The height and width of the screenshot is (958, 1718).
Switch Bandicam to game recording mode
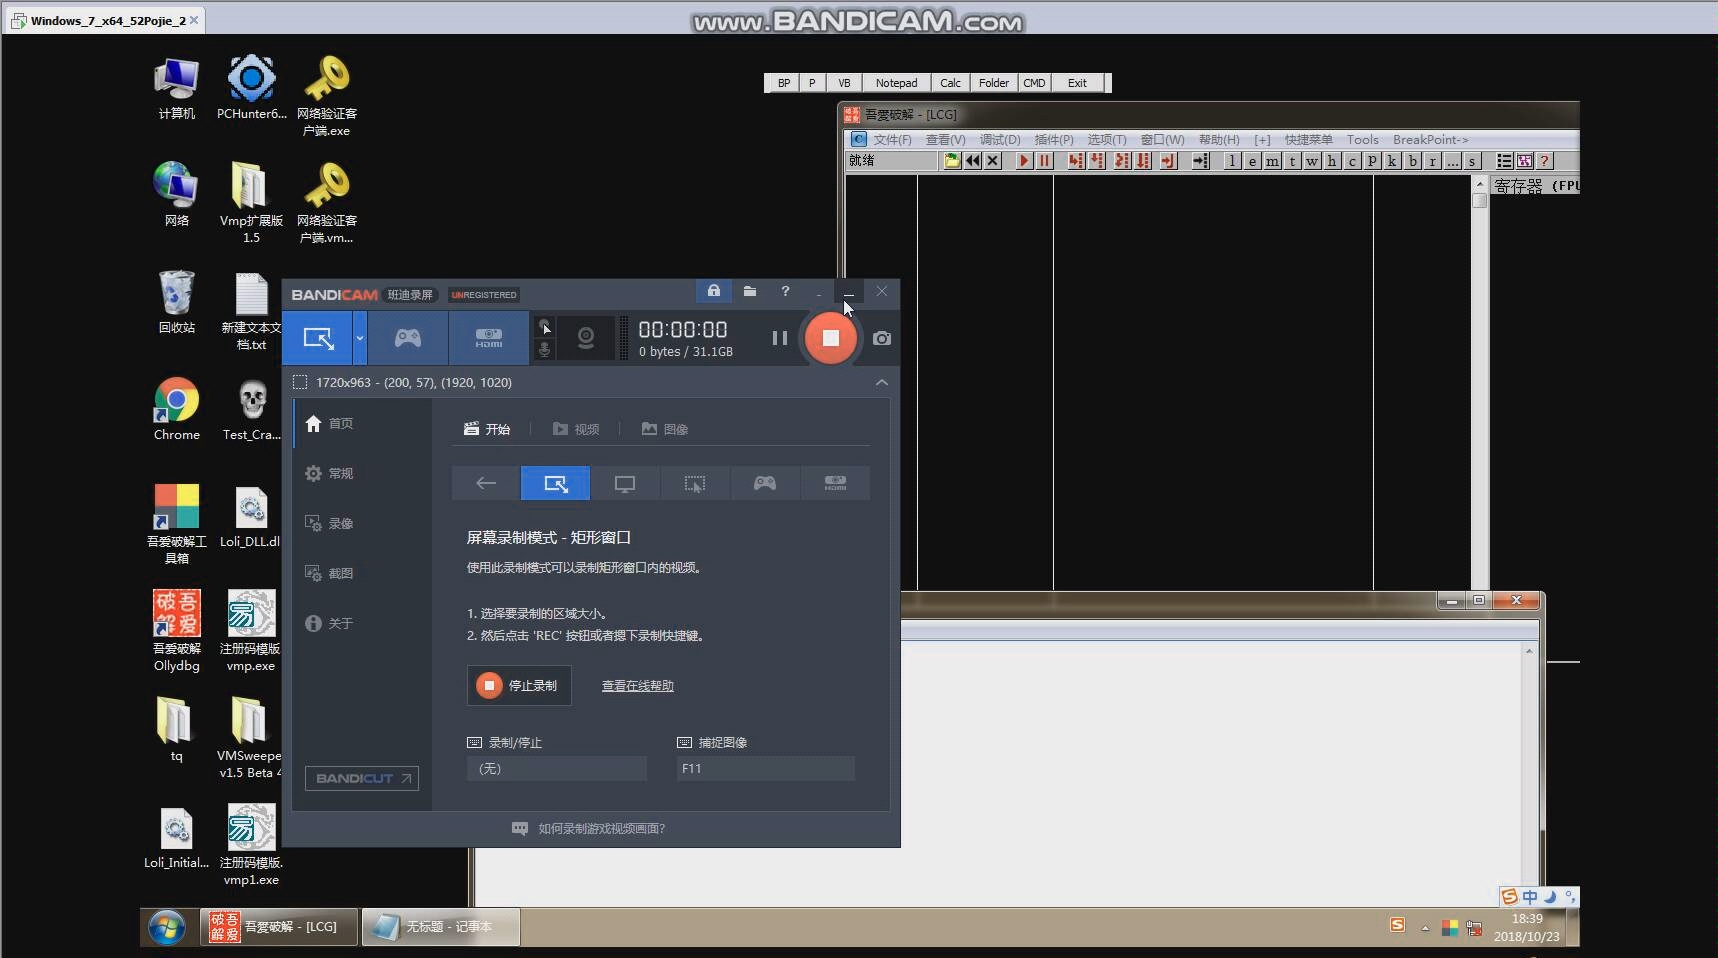[408, 338]
